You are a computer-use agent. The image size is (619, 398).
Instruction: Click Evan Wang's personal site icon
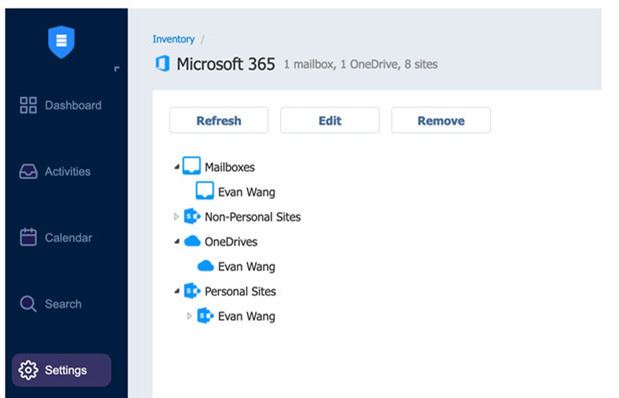coord(205,315)
